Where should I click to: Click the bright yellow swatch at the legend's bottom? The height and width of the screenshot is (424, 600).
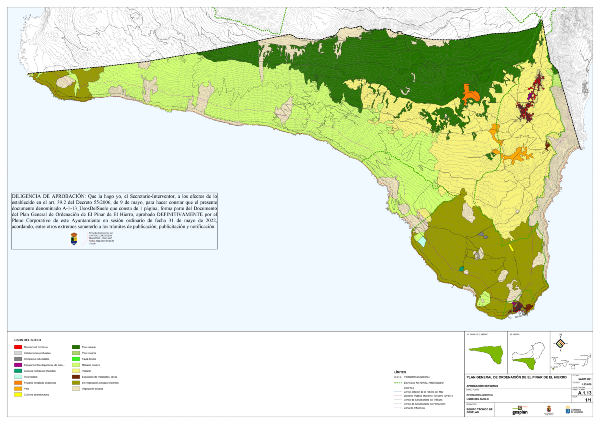(x=17, y=395)
